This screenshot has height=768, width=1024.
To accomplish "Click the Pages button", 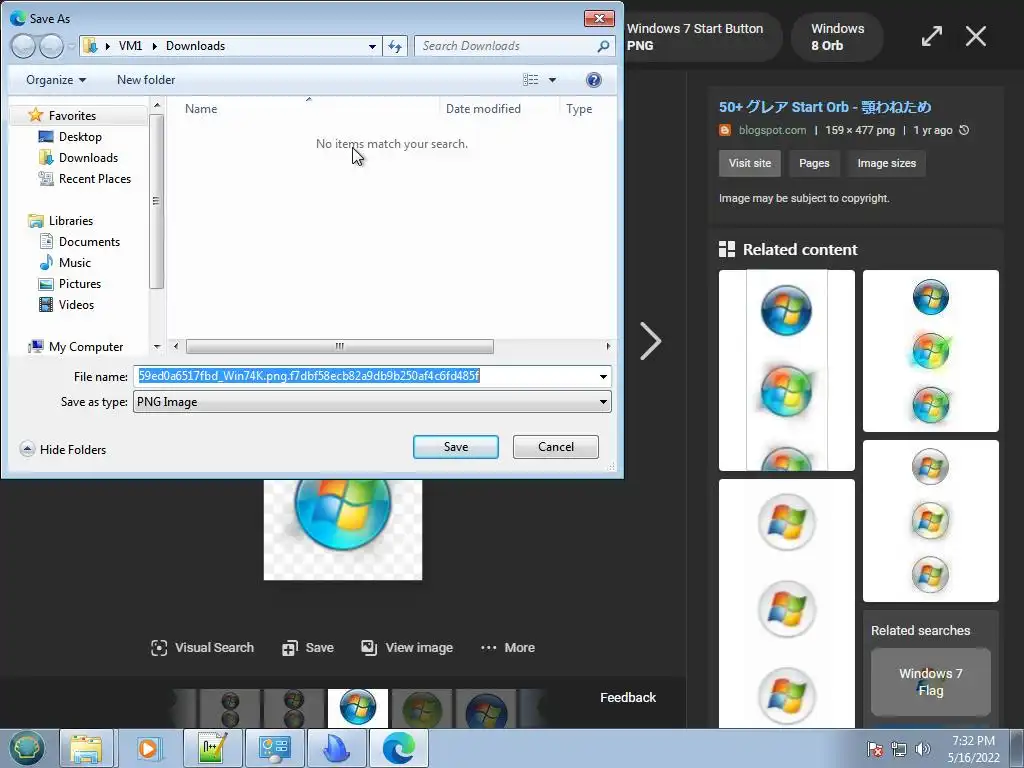I will (814, 163).
